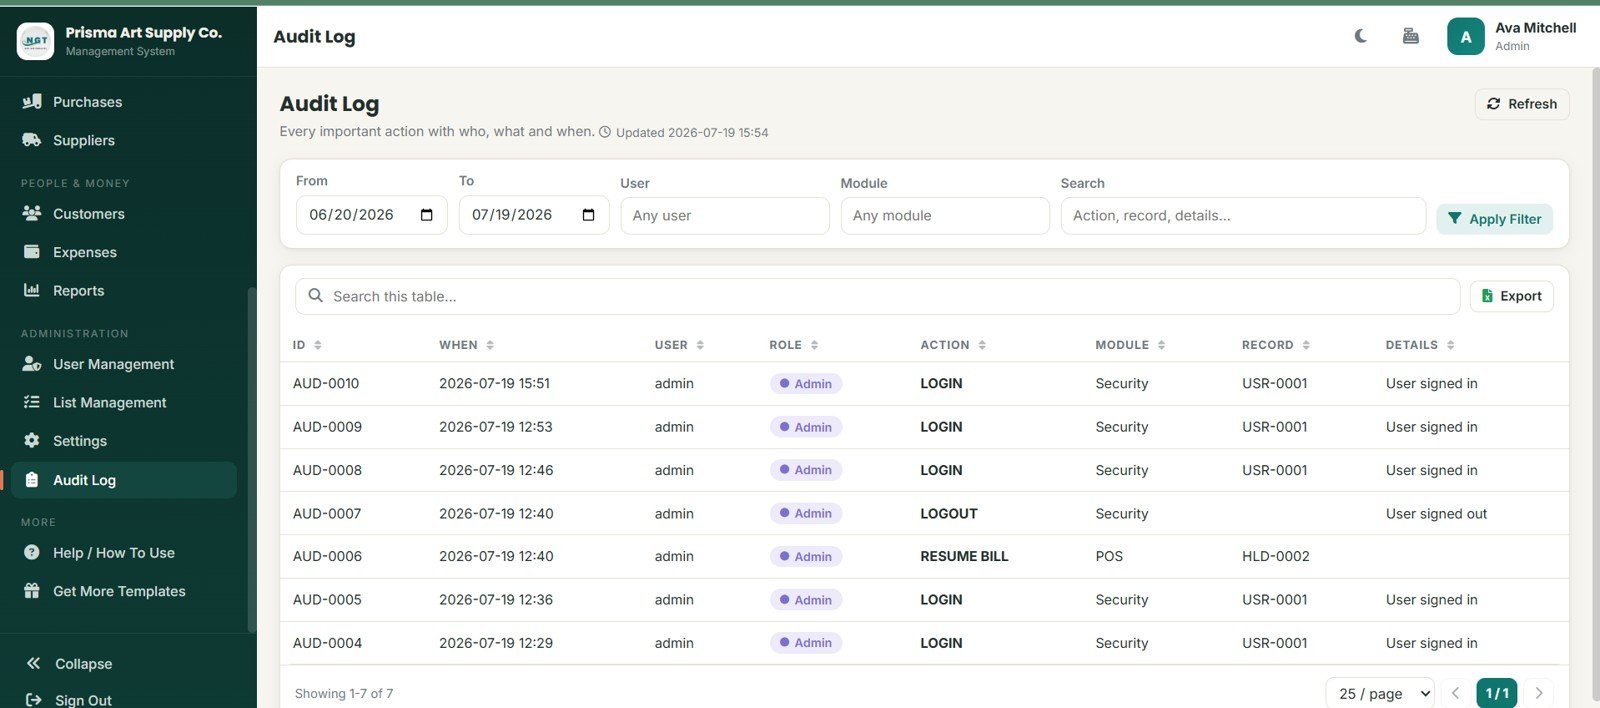The image size is (1600, 708).
Task: Click the Collapse sidebar label
Action: (84, 664)
